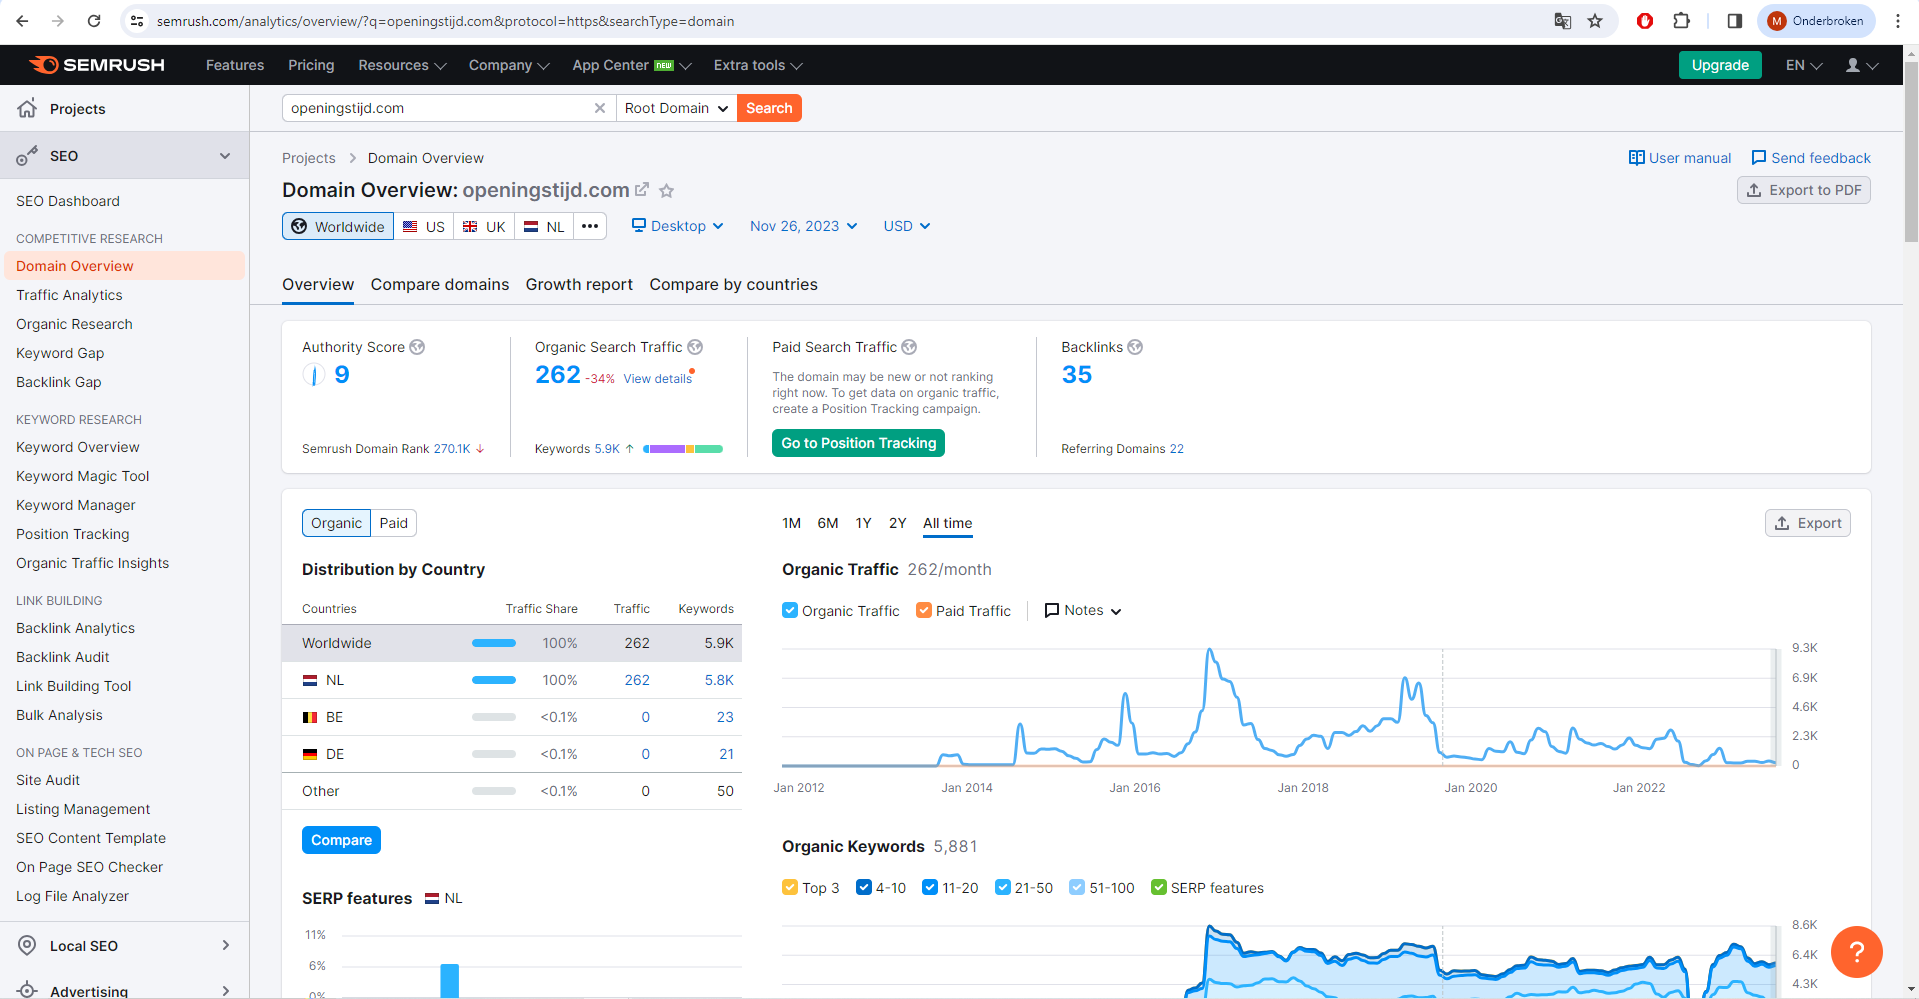
Task: Click the green Upgrade button
Action: pos(1720,65)
